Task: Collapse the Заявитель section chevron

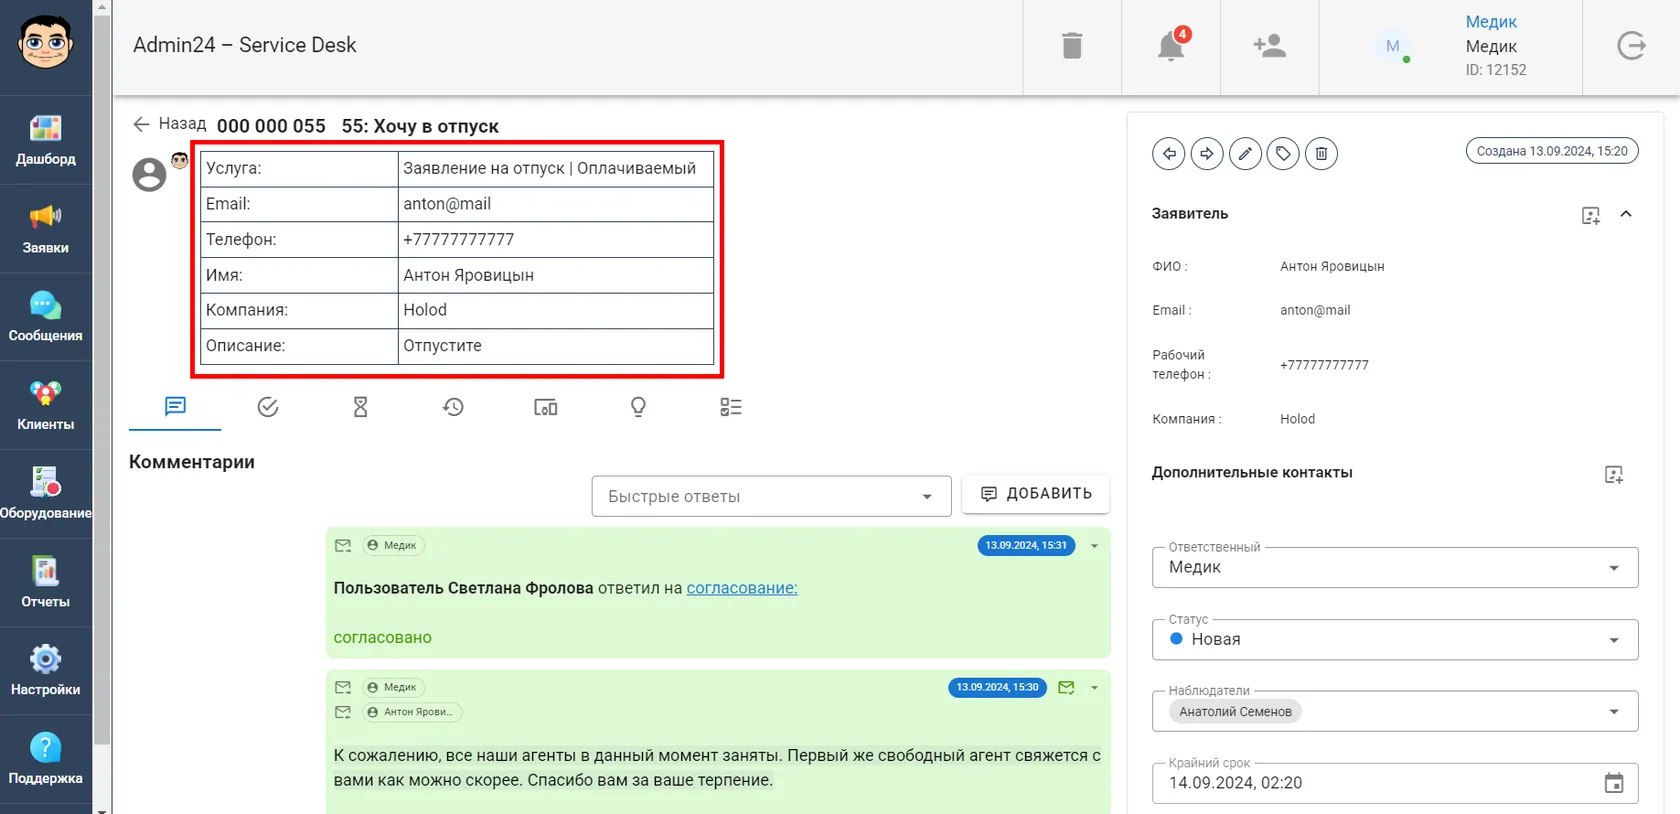Action: click(x=1626, y=214)
